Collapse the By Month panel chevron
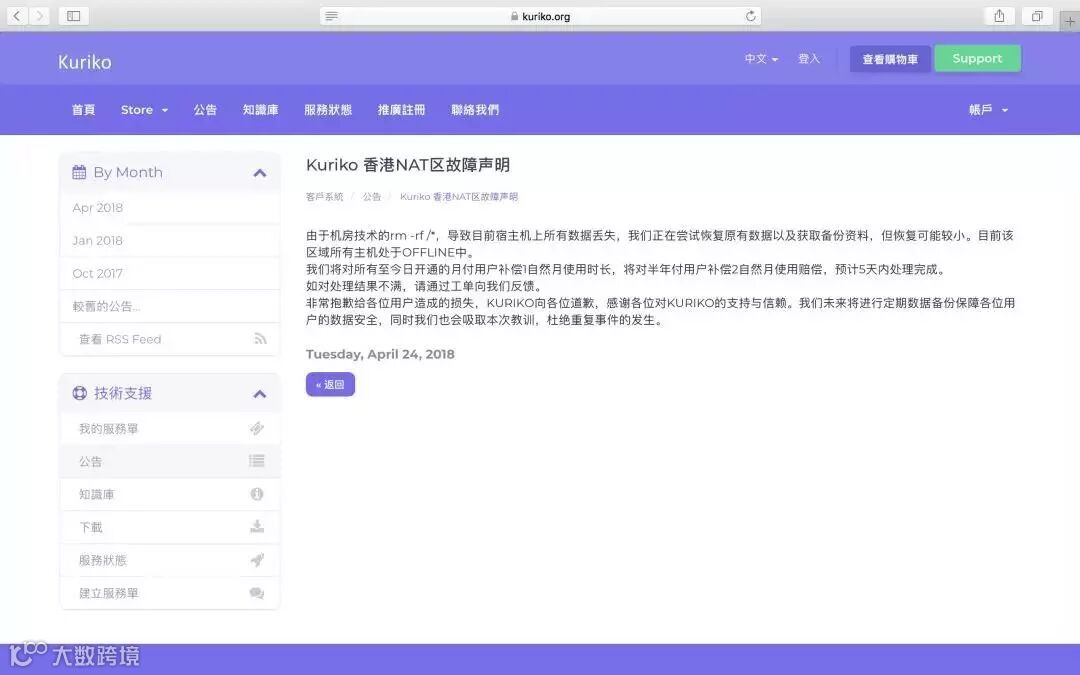 [x=260, y=173]
